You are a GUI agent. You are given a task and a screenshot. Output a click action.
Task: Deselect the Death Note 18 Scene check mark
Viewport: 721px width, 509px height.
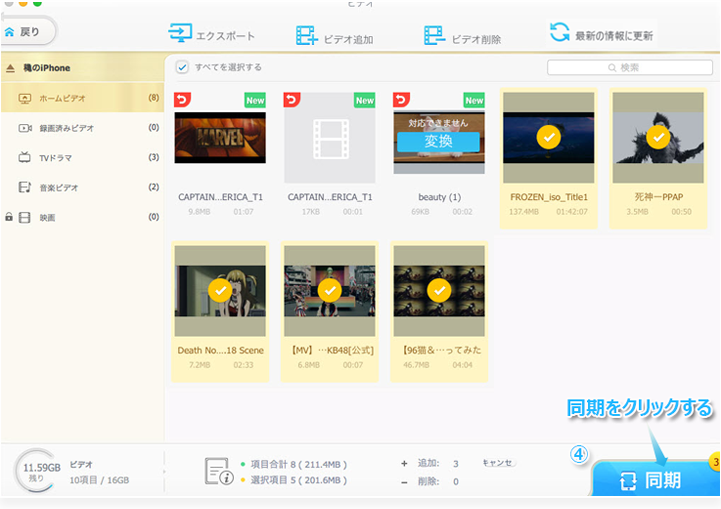click(220, 290)
